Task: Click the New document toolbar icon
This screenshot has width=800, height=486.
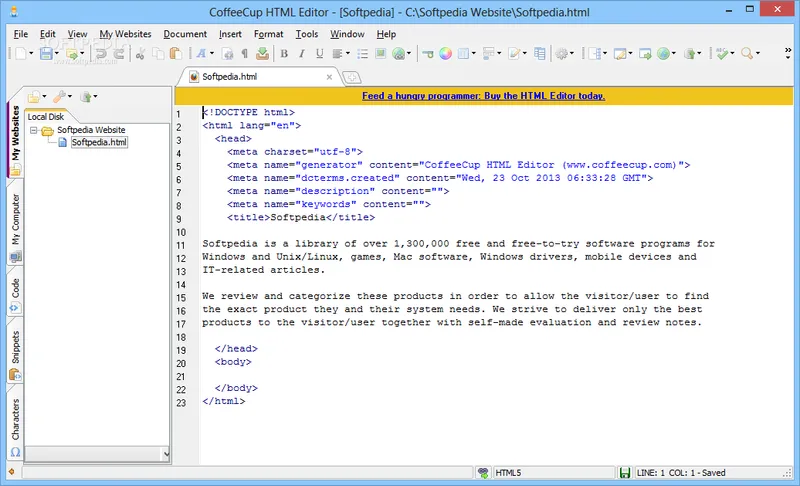Action: (20, 53)
